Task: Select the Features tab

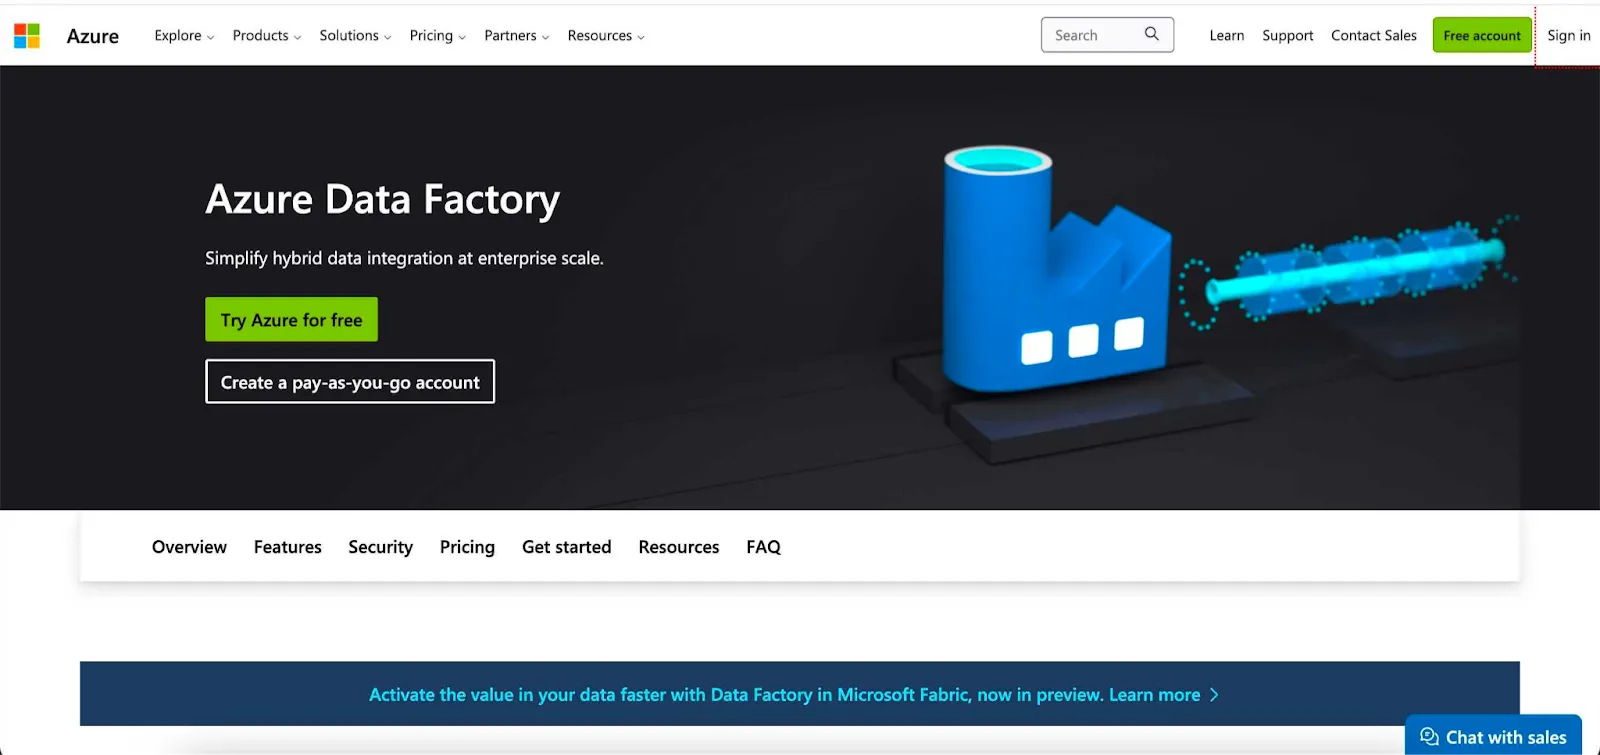Action: pyautogui.click(x=288, y=547)
